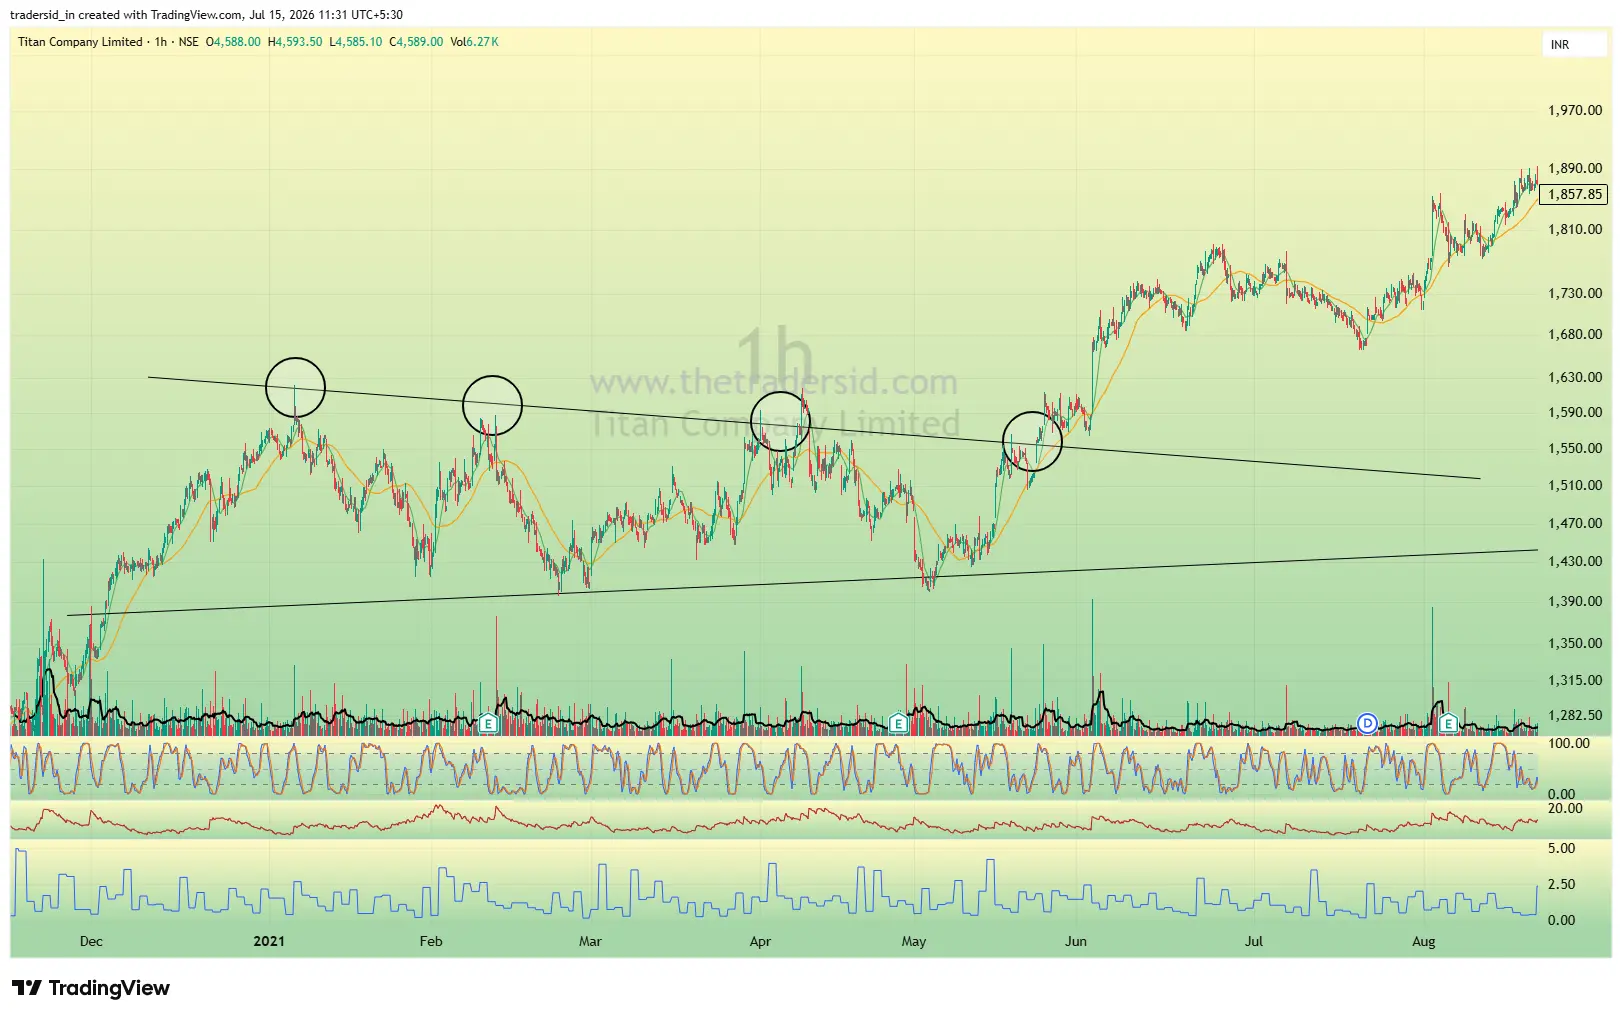Select the INR currency label

click(1560, 45)
